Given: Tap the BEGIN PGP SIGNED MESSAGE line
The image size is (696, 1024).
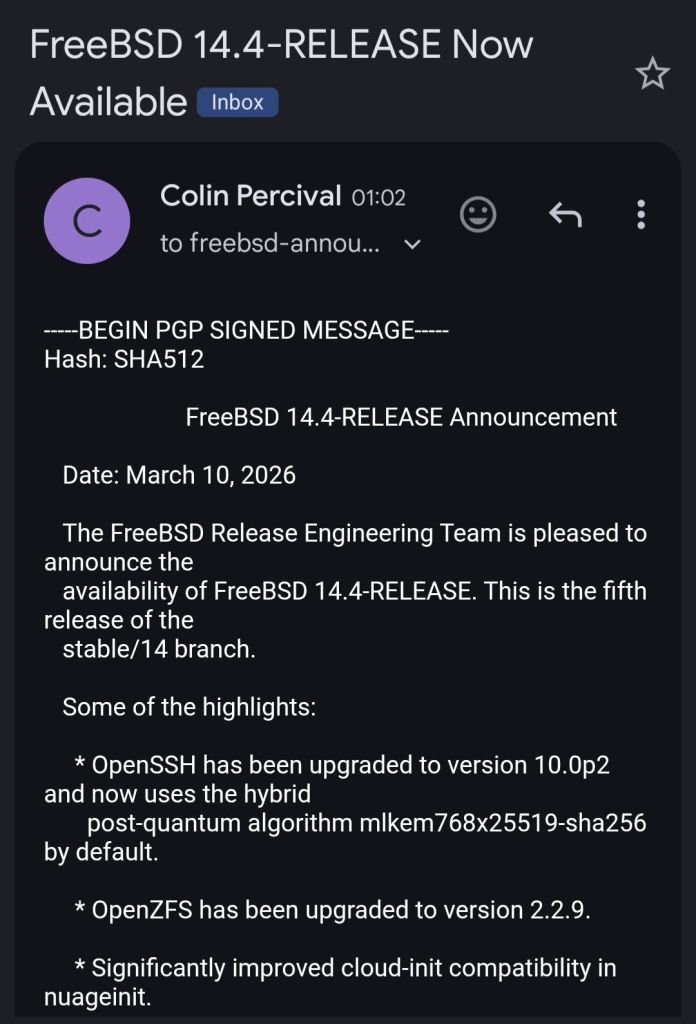Looking at the screenshot, I should (247, 331).
